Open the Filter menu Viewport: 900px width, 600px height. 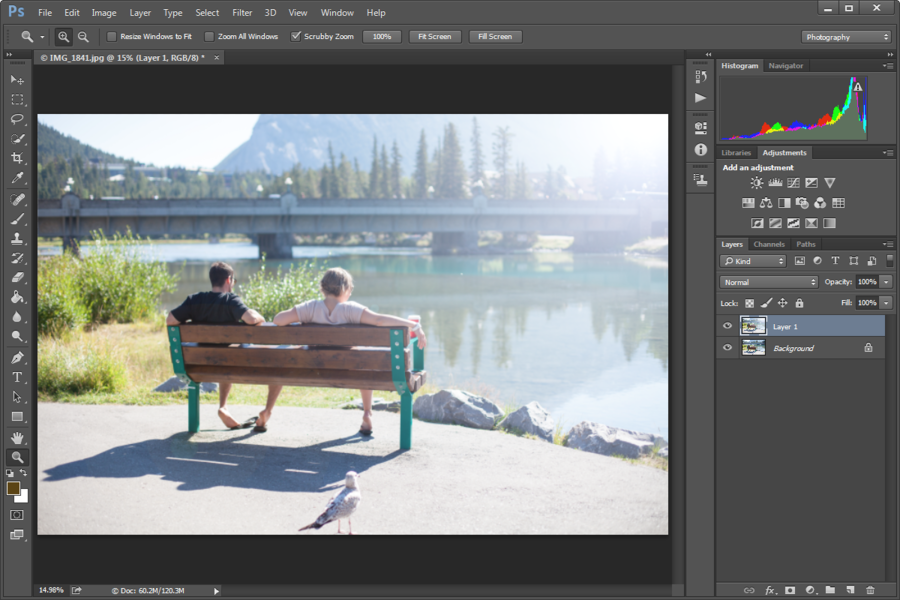coord(242,13)
